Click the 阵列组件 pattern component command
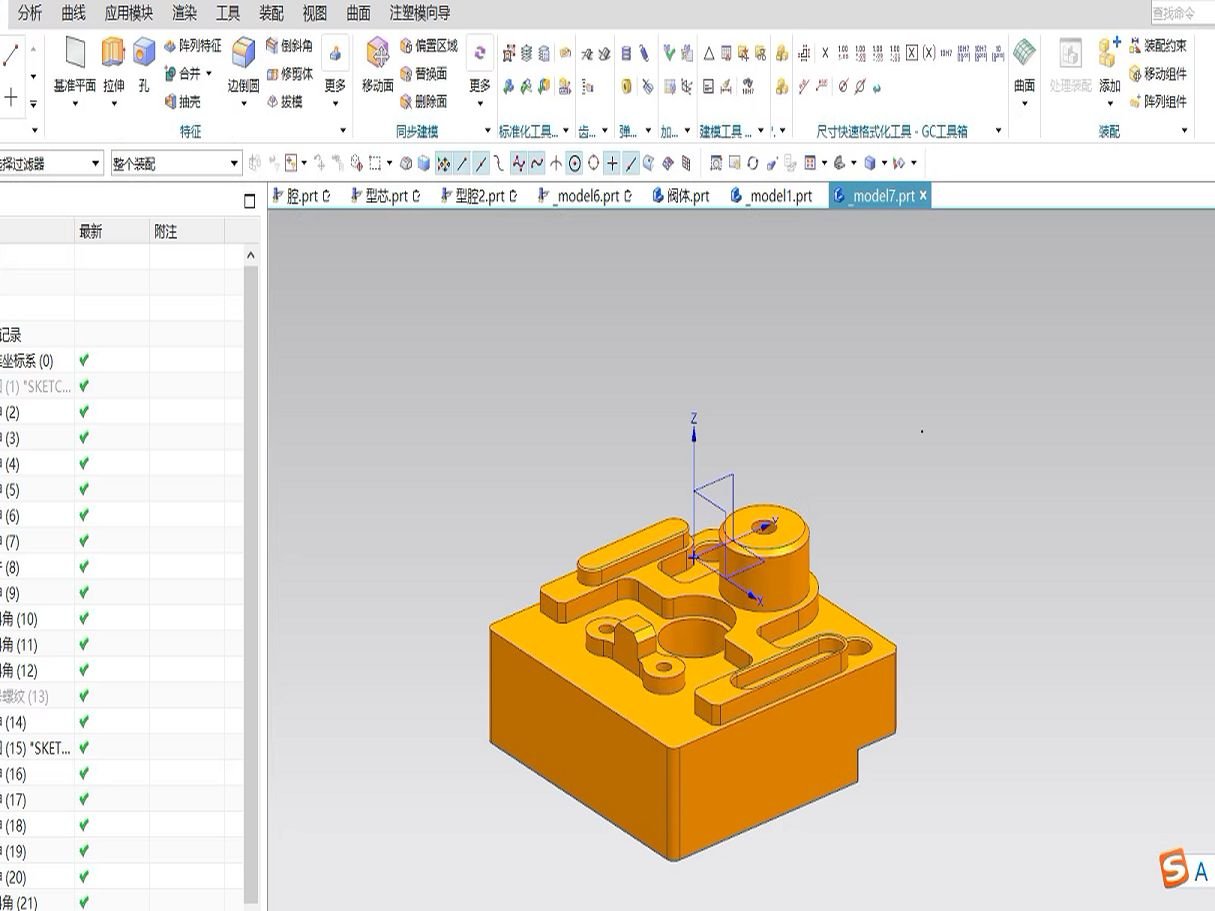The width and height of the screenshot is (1215, 911). [1158, 102]
